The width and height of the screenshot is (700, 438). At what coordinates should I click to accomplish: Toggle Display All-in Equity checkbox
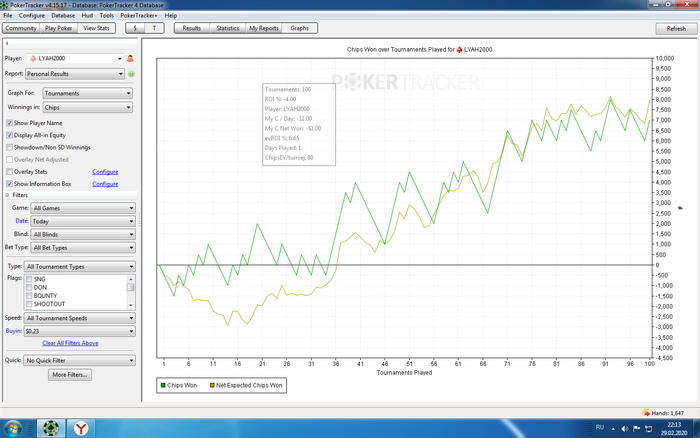[9, 135]
